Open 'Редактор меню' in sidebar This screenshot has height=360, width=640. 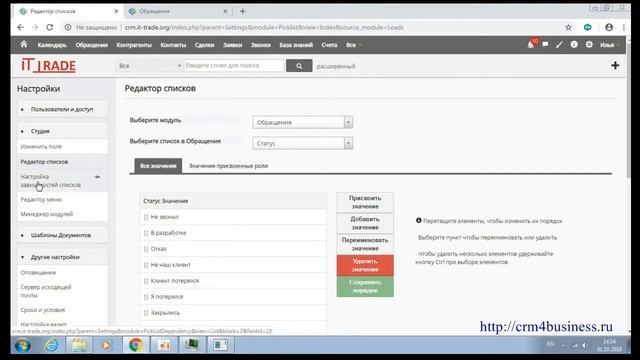click(62, 200)
